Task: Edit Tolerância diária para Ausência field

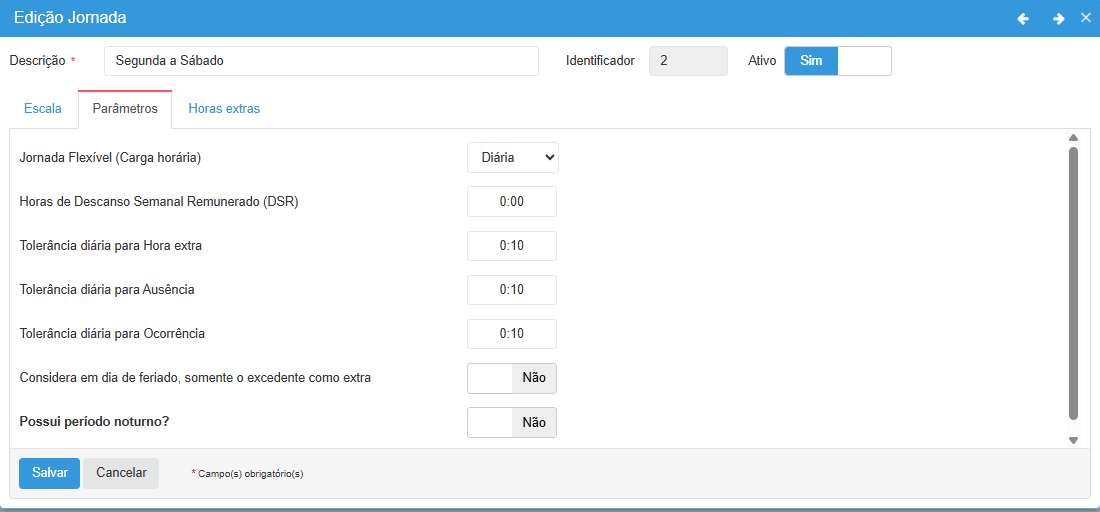Action: point(511,290)
